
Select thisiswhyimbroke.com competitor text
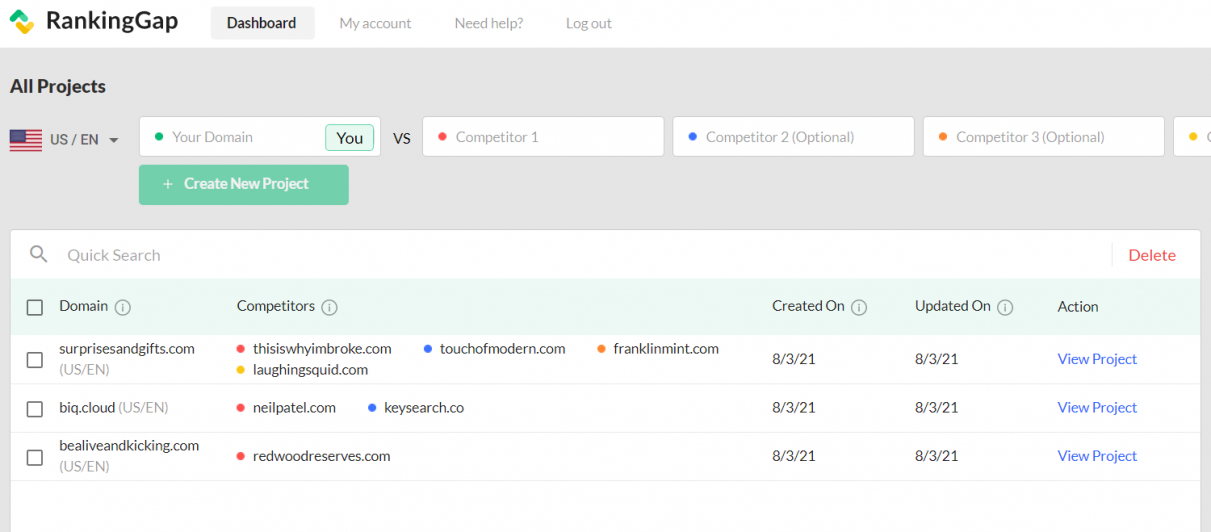click(x=322, y=349)
